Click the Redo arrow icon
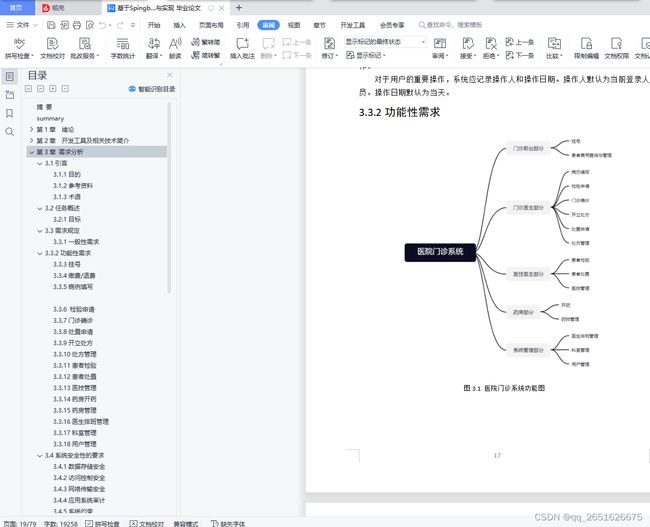Image resolution: width=650 pixels, height=527 pixels. [x=120, y=25]
